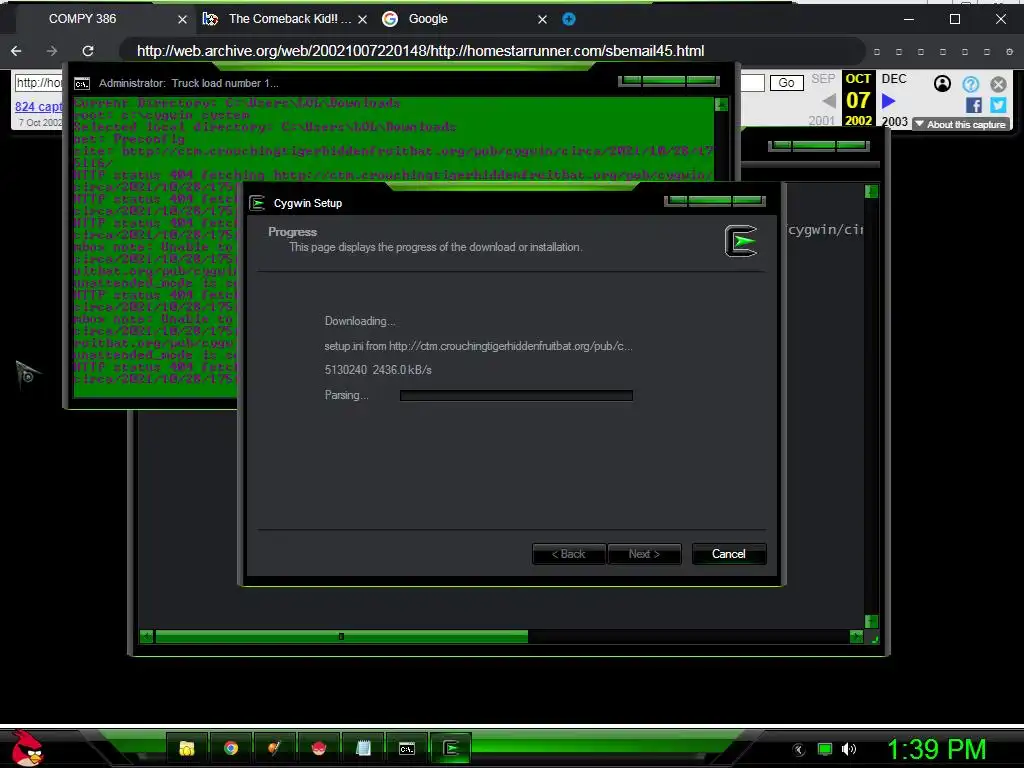Image resolution: width=1024 pixels, height=768 pixels.
Task: Select year 2001 in Wayback toolbar
Action: [x=822, y=121]
